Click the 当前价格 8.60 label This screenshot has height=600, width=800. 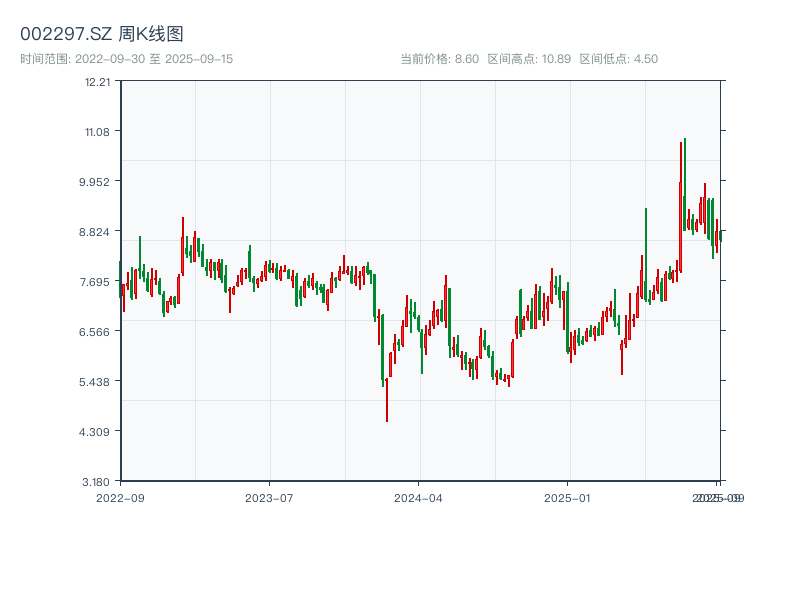(x=439, y=59)
